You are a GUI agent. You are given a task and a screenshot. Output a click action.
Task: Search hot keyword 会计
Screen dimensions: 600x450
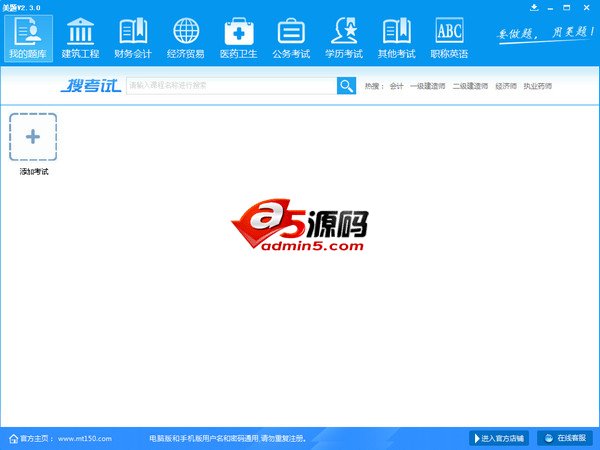click(x=396, y=86)
